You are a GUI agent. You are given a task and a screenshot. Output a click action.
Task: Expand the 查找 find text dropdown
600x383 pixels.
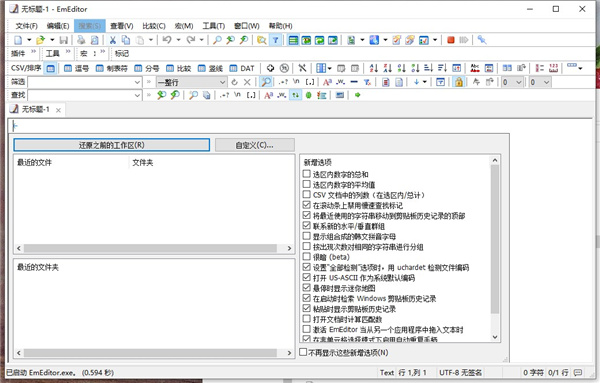pyautogui.click(x=137, y=95)
